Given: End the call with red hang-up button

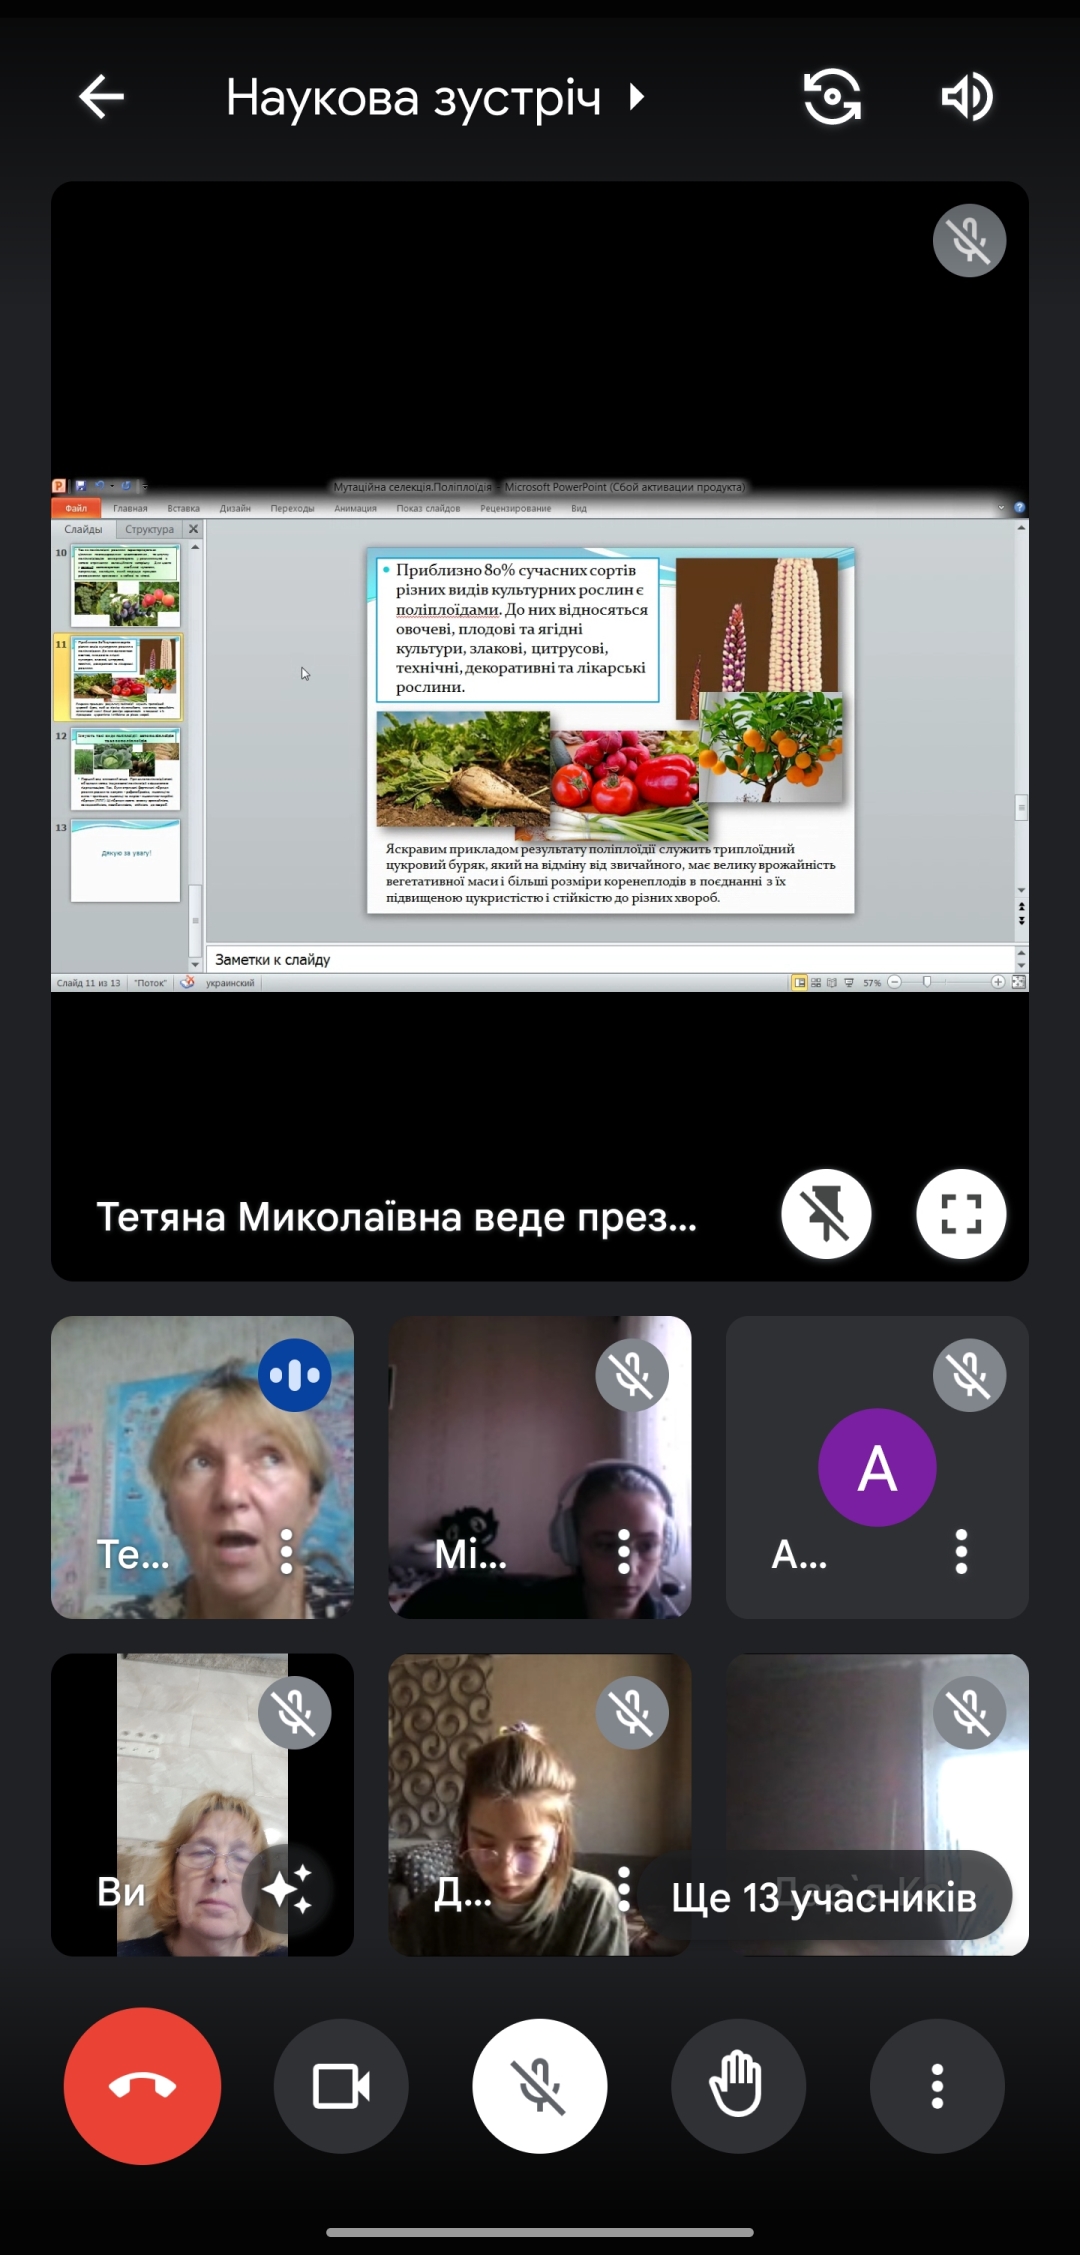Looking at the screenshot, I should pos(142,2086).
